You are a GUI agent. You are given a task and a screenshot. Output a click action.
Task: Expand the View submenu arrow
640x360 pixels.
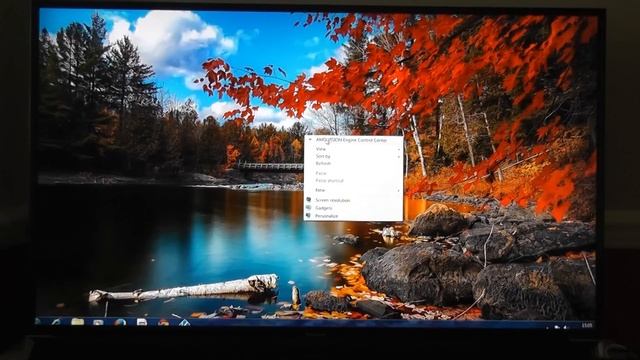pos(399,149)
